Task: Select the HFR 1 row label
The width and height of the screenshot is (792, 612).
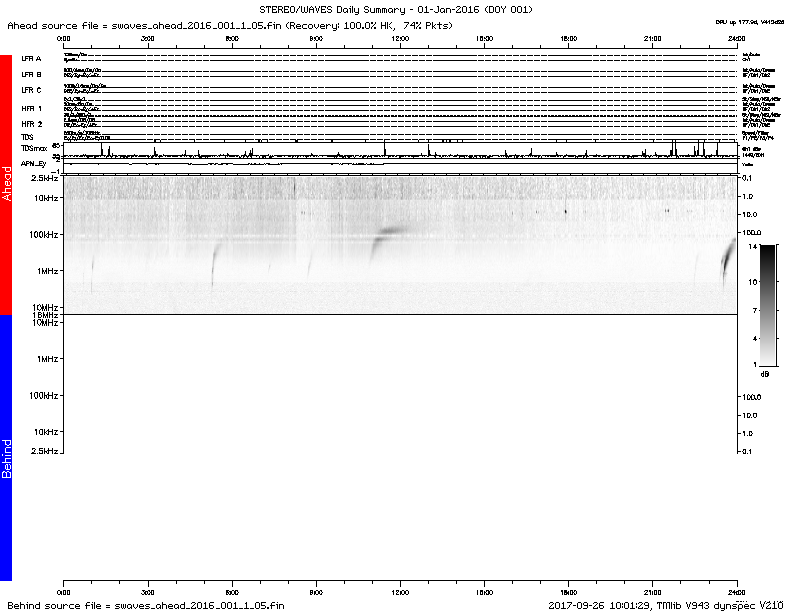Action: pos(32,108)
